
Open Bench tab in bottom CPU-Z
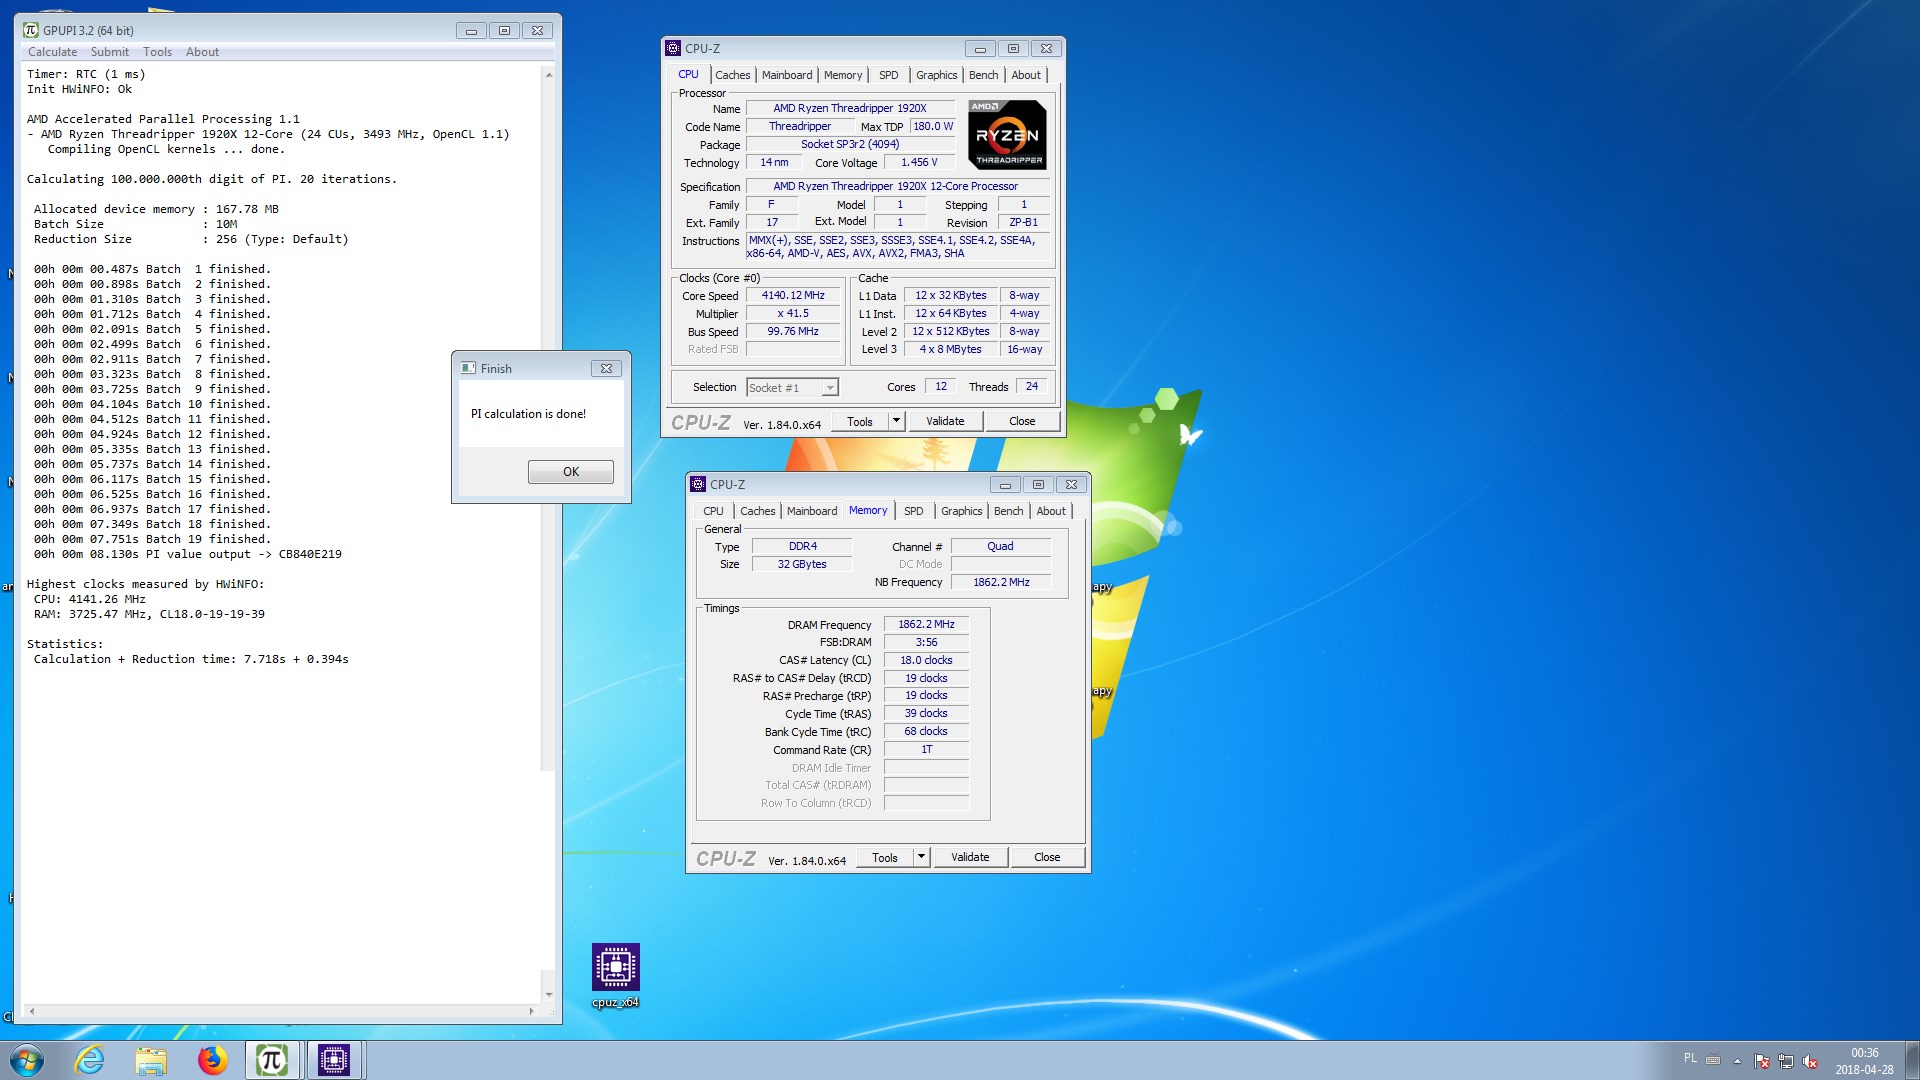point(1008,511)
